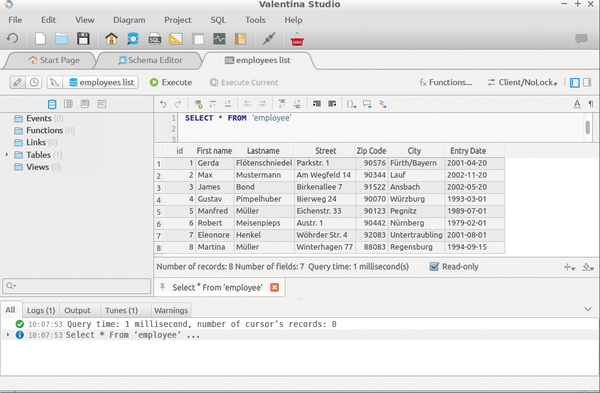Show database schema view in side panel
The image size is (600, 393).
click(52, 104)
